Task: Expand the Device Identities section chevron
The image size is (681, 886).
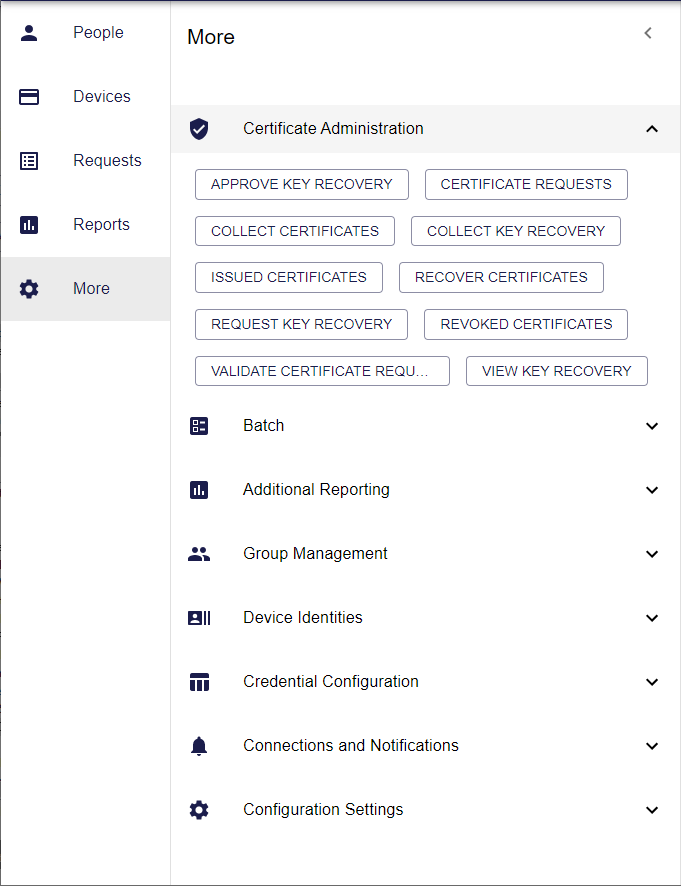Action: pos(652,618)
